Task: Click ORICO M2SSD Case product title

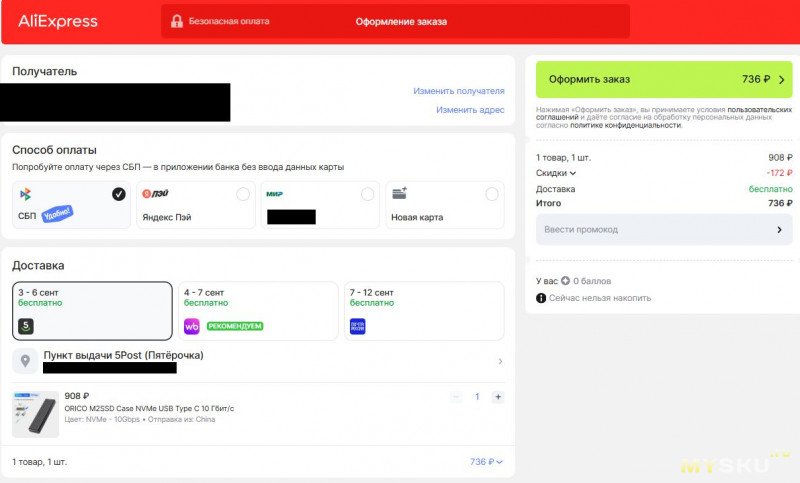Action: [x=149, y=408]
